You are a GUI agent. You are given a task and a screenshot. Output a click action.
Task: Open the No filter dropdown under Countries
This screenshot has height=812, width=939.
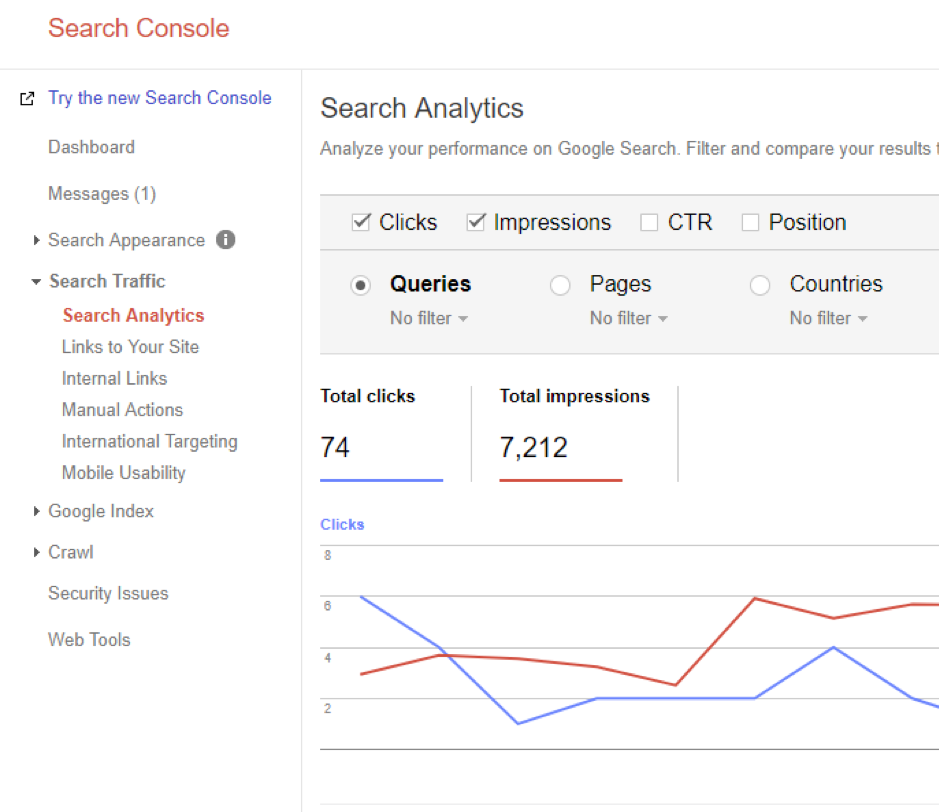click(x=829, y=318)
